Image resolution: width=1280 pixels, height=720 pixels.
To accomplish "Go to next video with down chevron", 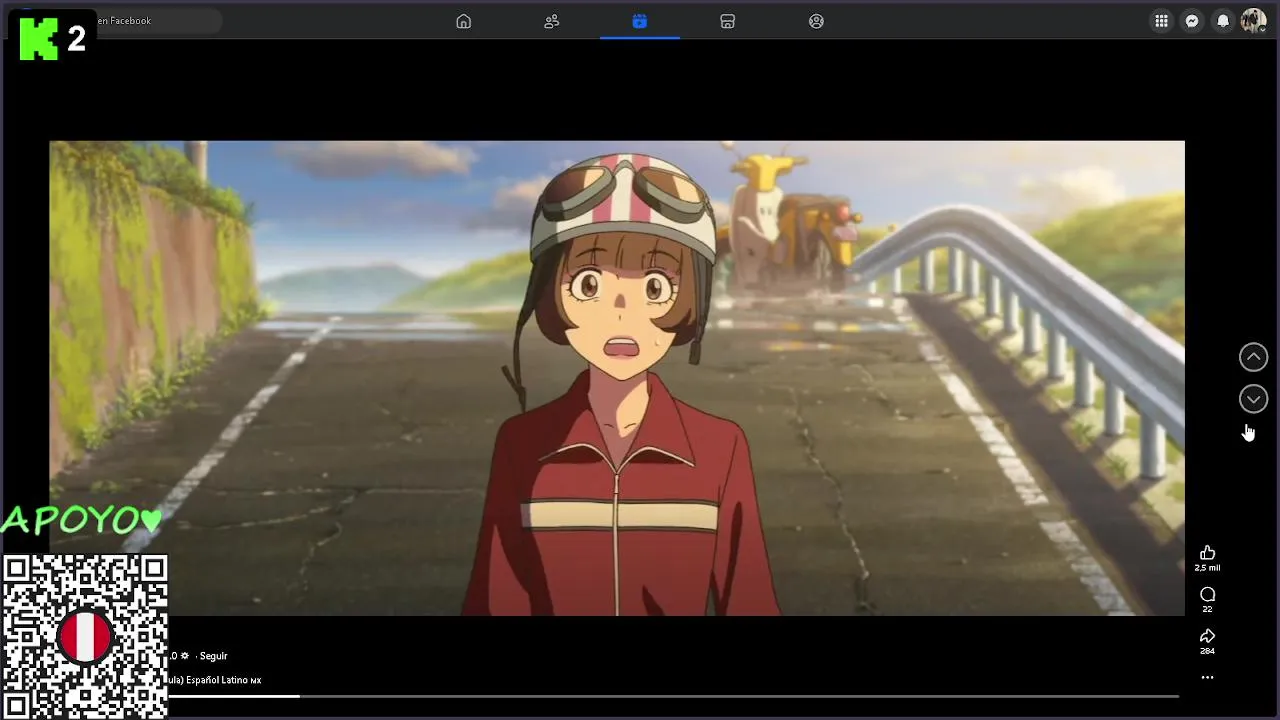I will pos(1253,399).
